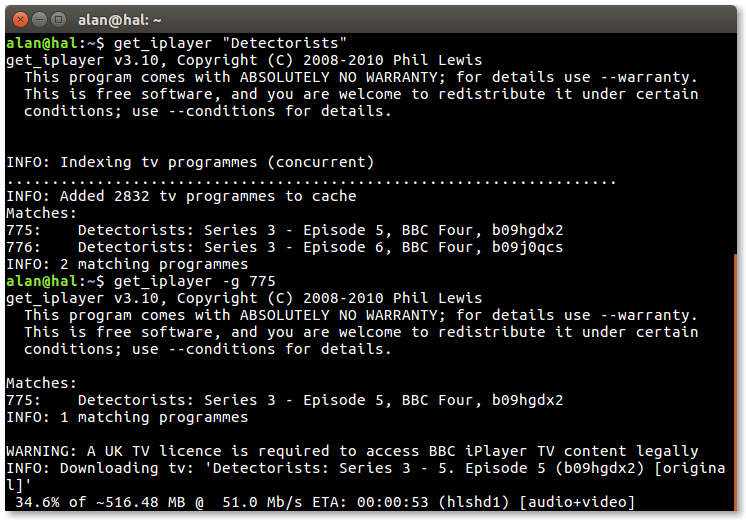This screenshot has width=746, height=520.
Task: Click the "INFO: 2 matching programmes" line
Action: (127, 264)
